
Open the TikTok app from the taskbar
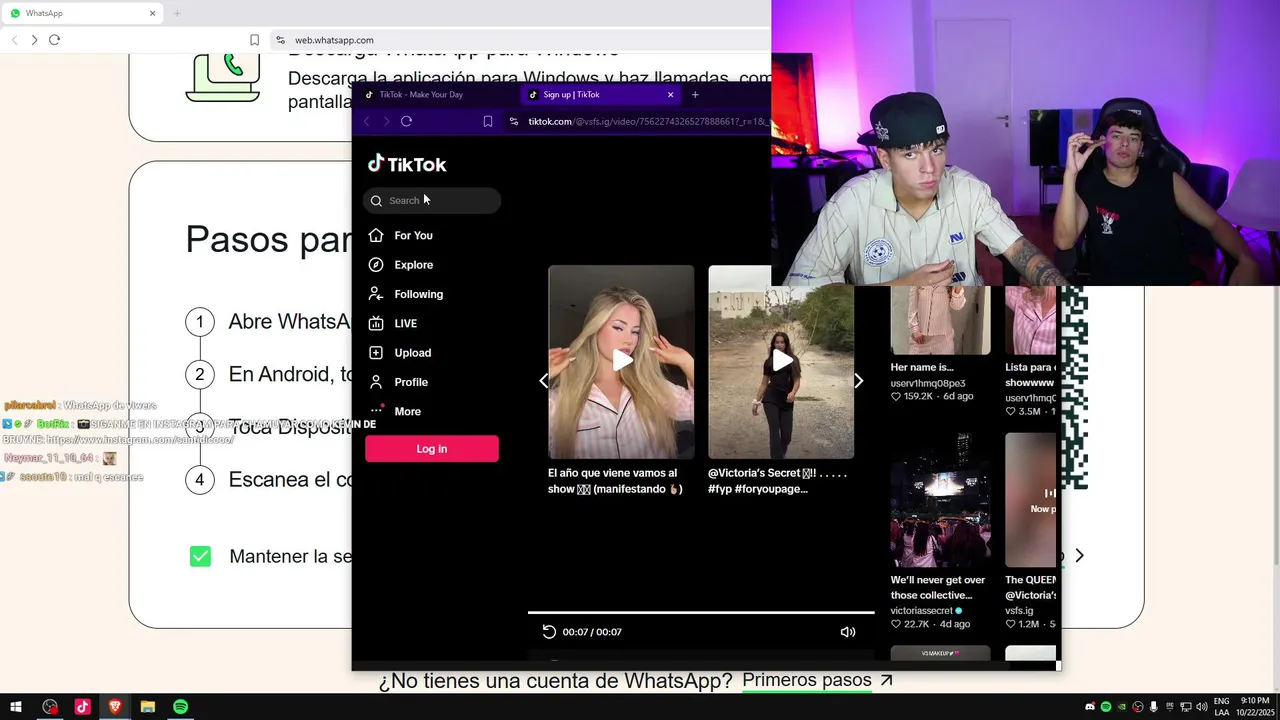82,707
